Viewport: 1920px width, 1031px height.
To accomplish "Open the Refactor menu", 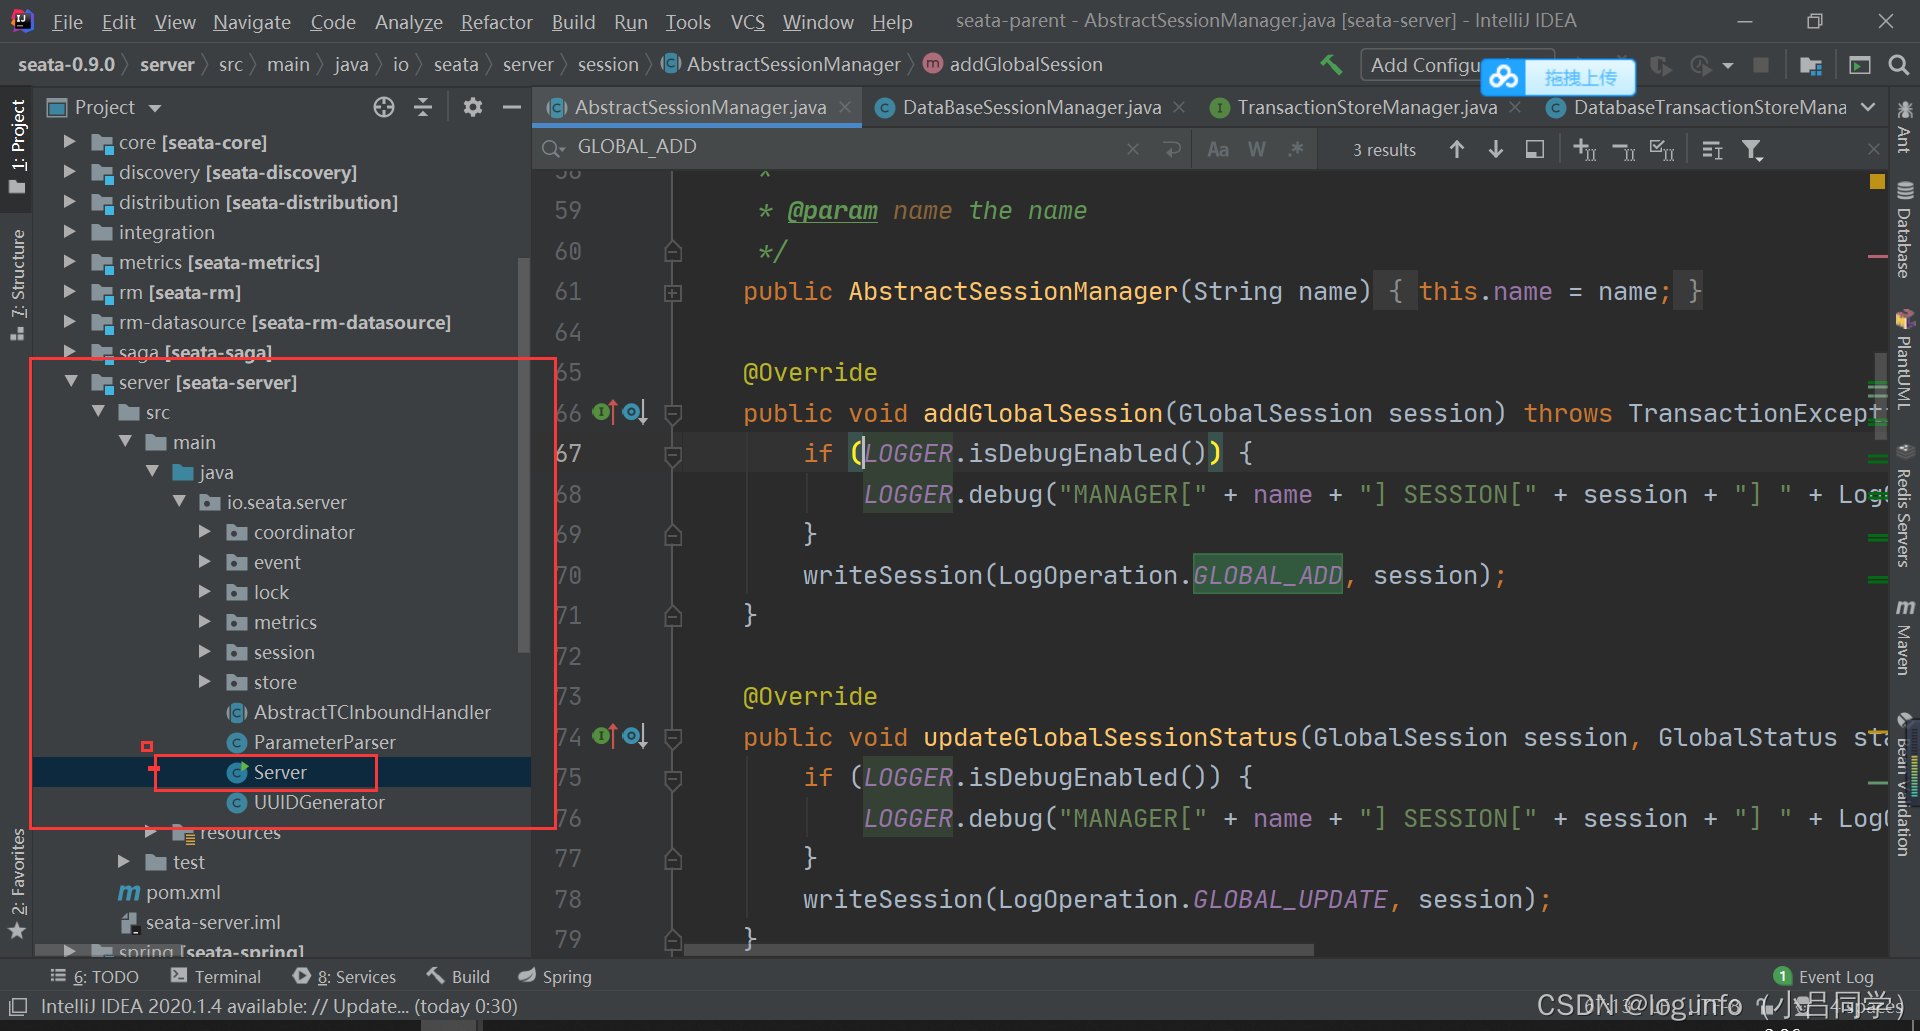I will (496, 22).
